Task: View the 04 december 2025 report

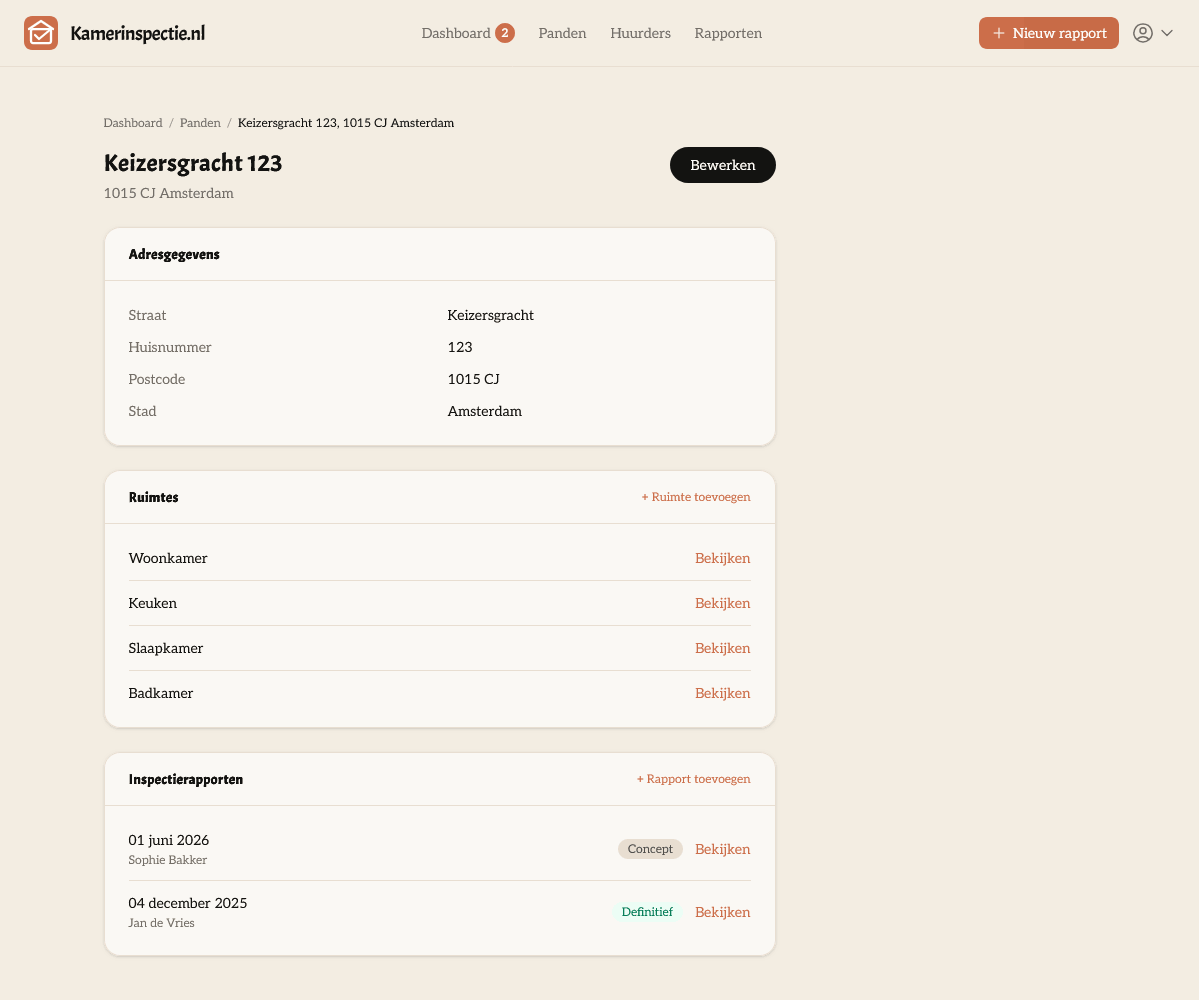Action: 723,912
